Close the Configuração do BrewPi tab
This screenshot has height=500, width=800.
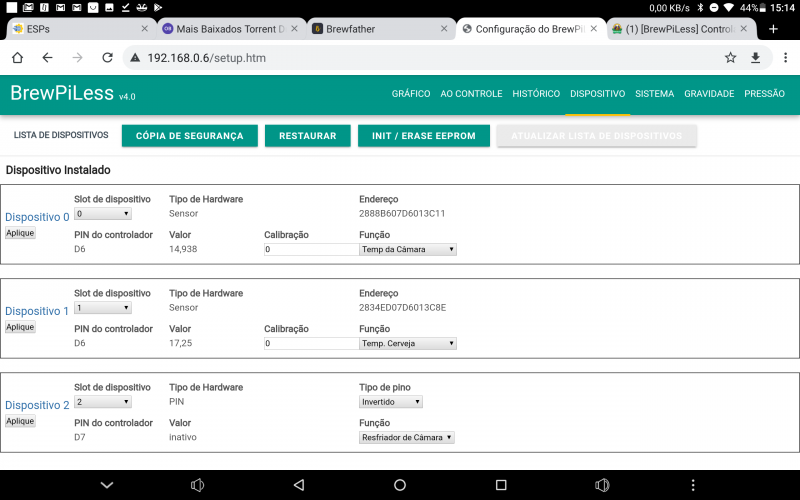click(594, 29)
